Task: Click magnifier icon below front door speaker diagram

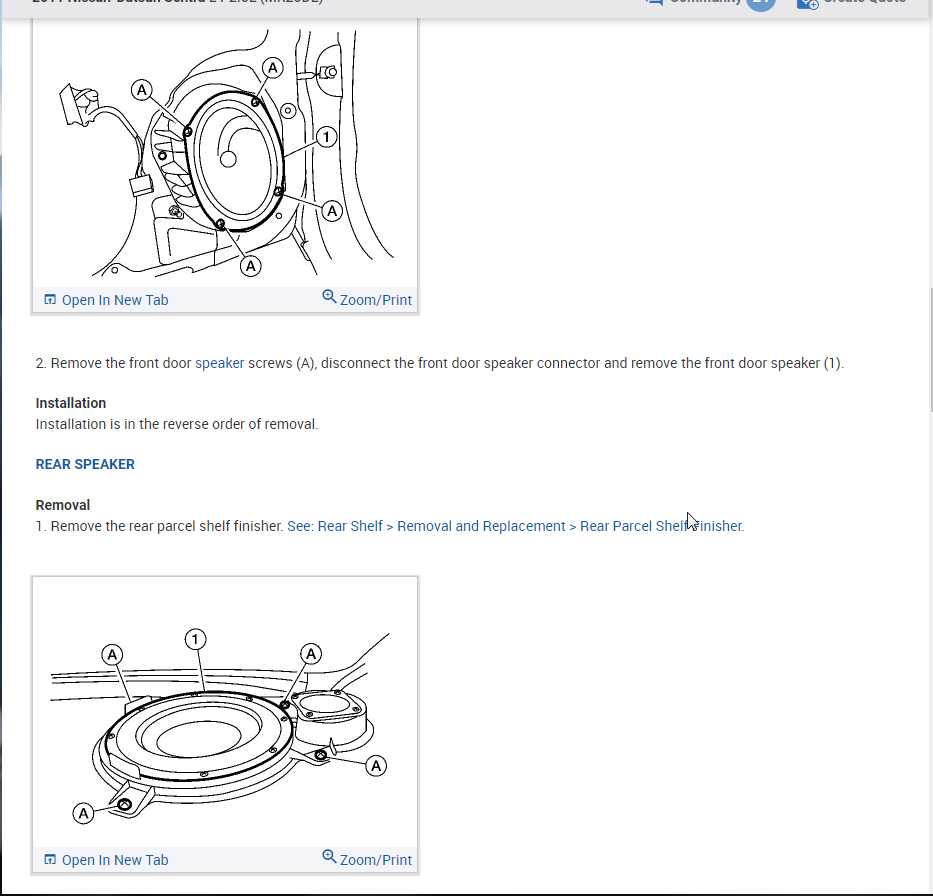Action: [x=329, y=296]
